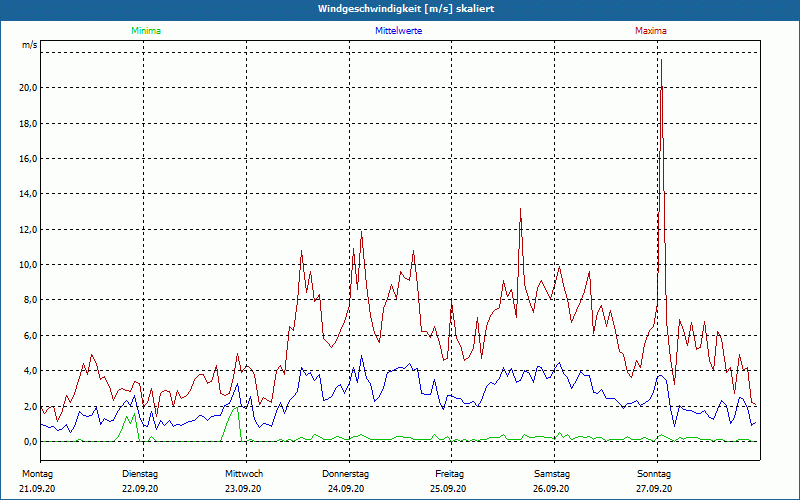Click the 0,0 y-axis value
This screenshot has height=500, width=800.
click(x=31, y=442)
